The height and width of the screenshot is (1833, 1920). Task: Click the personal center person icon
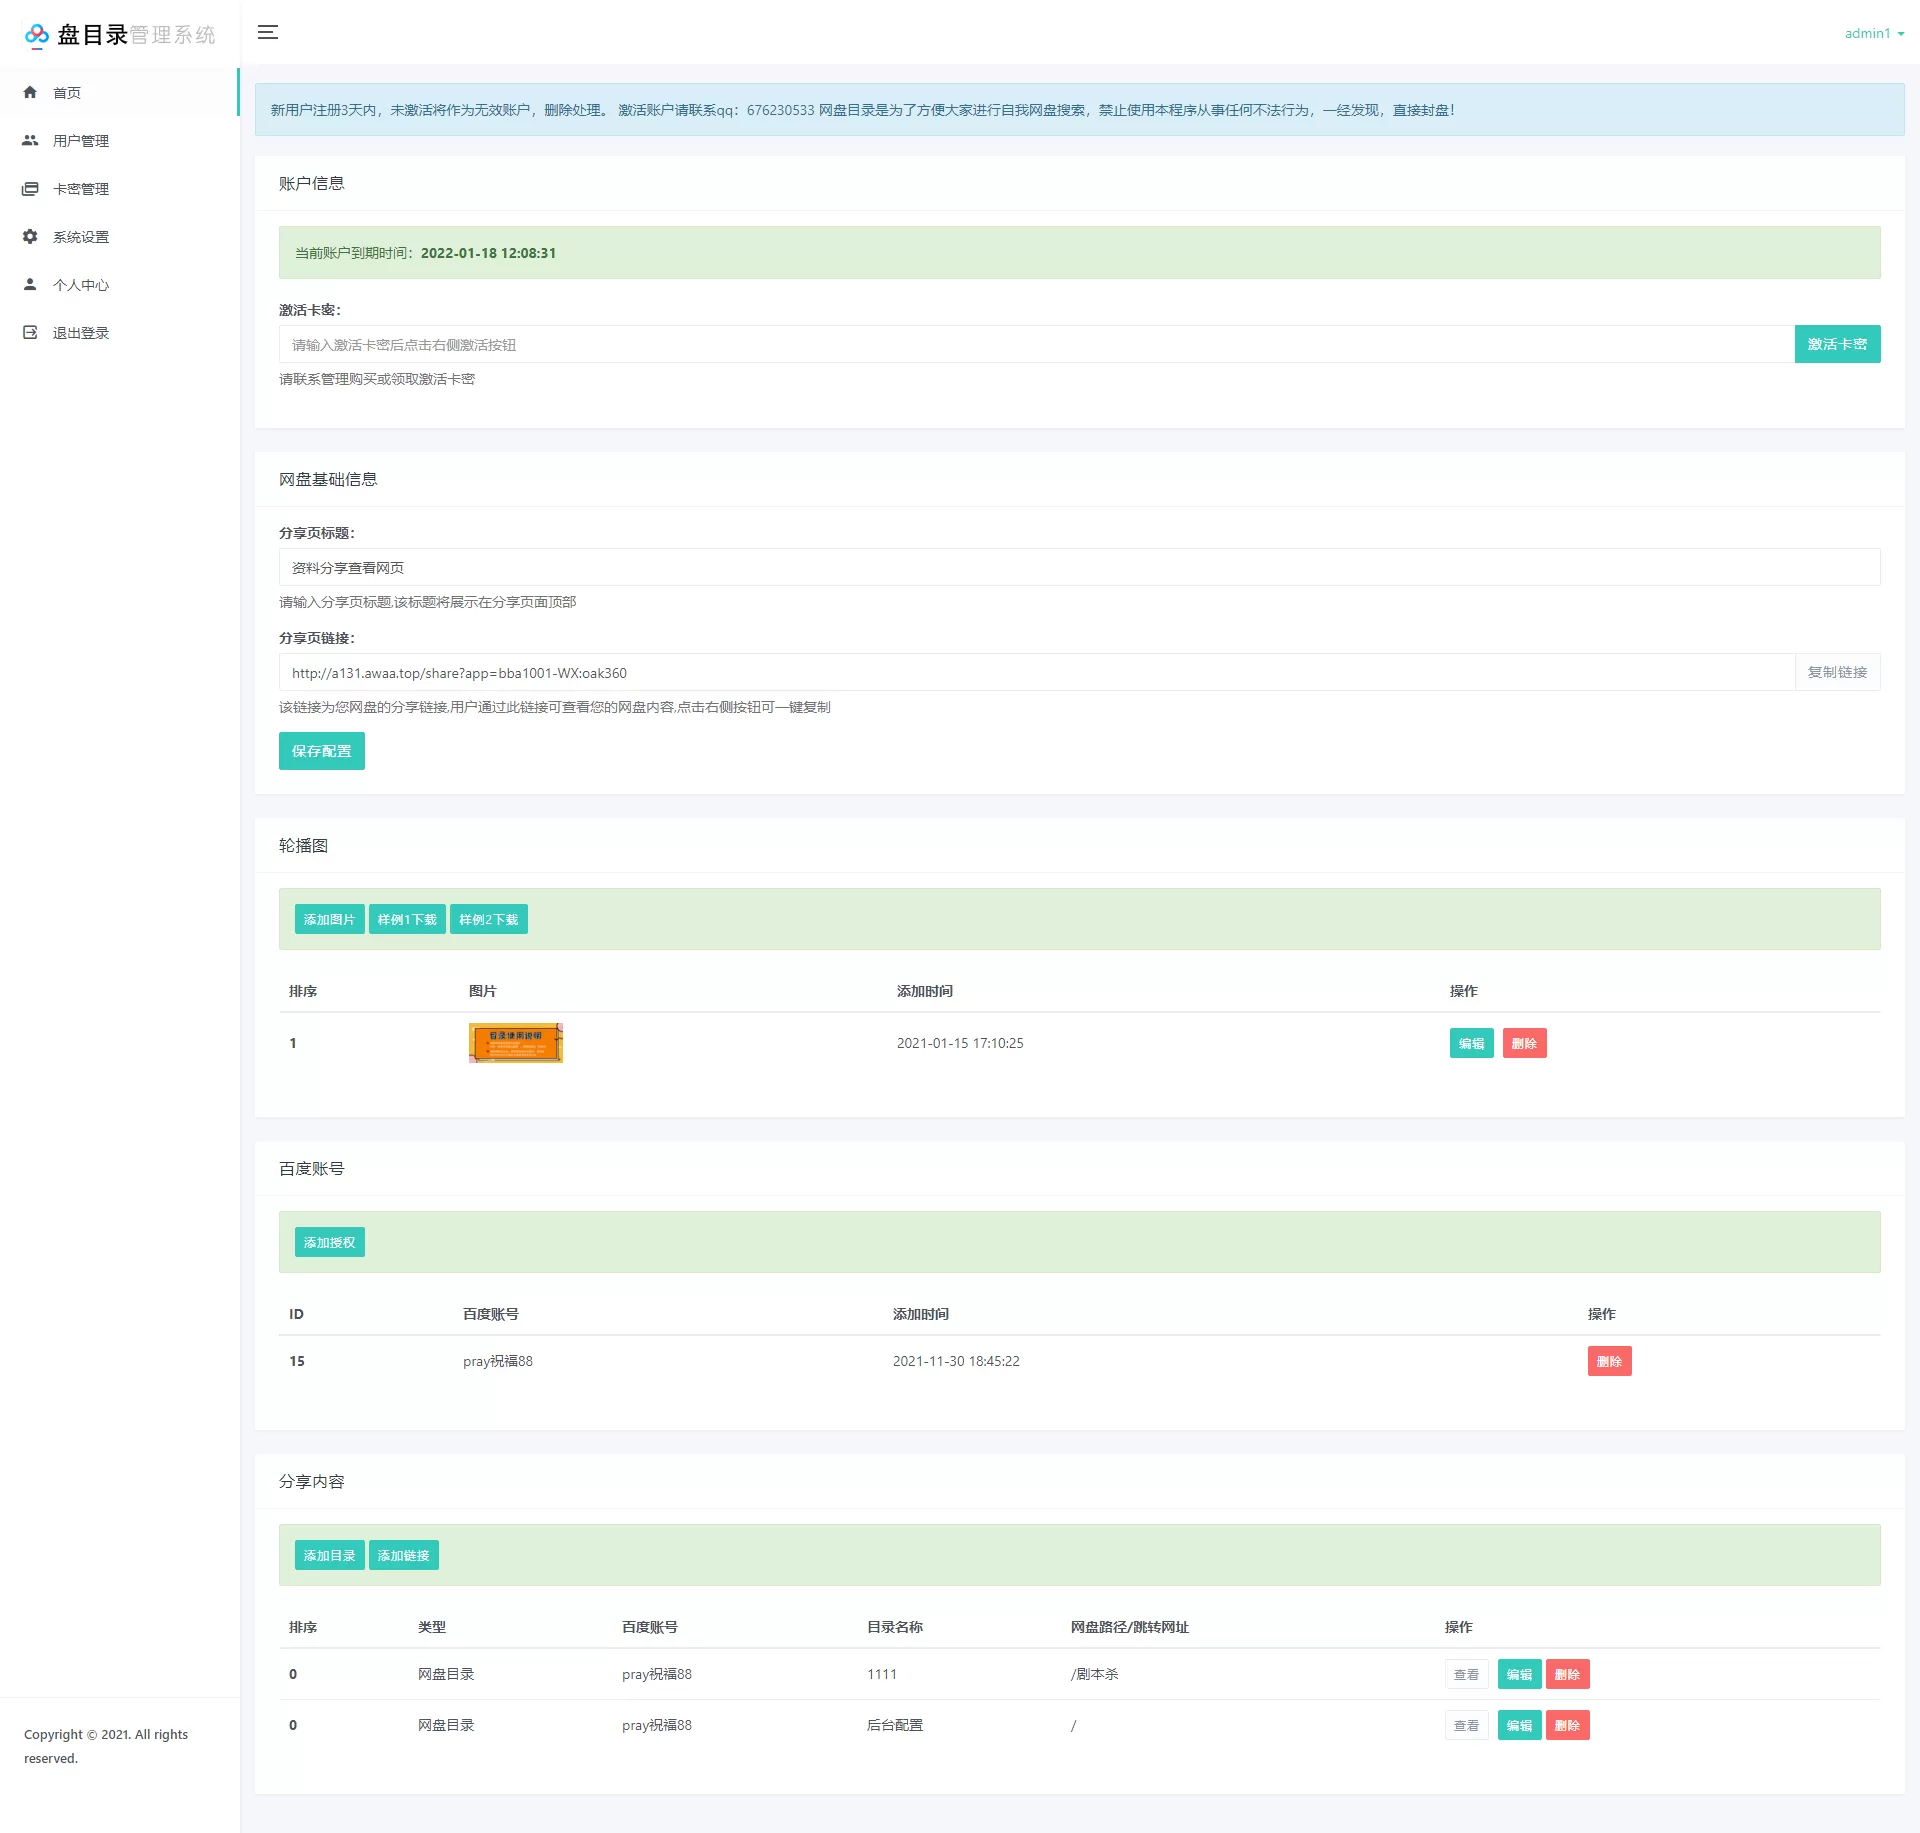(30, 284)
